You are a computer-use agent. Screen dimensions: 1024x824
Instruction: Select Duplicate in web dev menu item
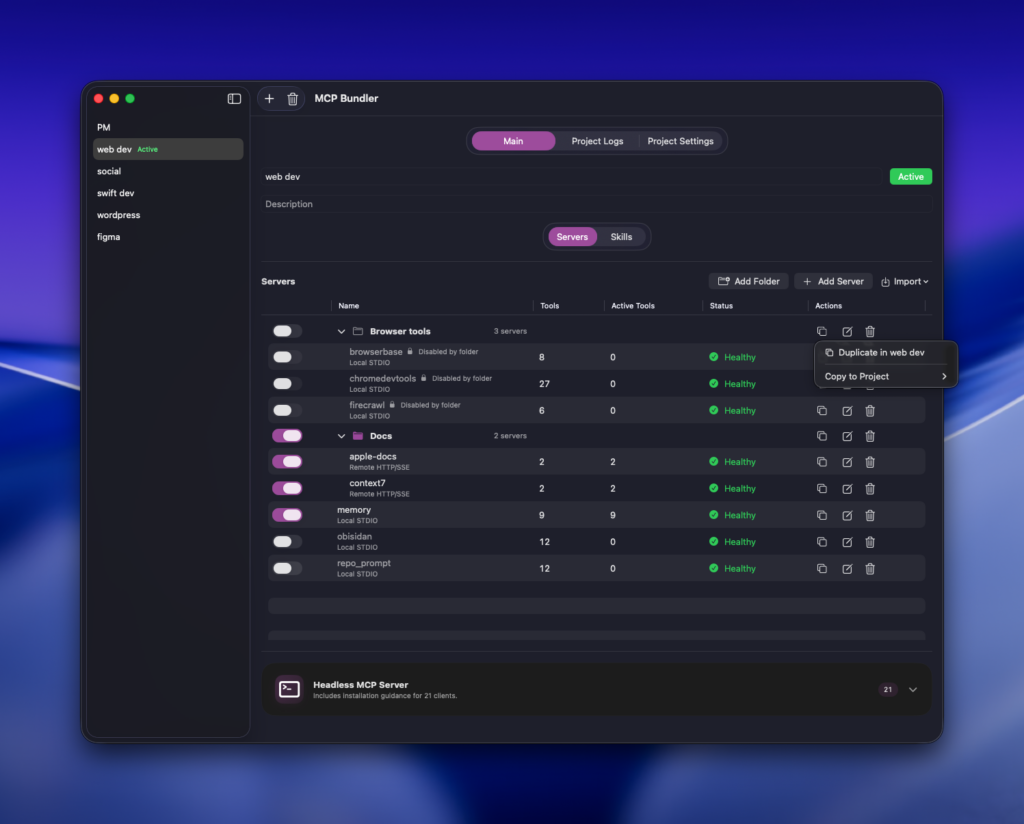[x=881, y=353]
